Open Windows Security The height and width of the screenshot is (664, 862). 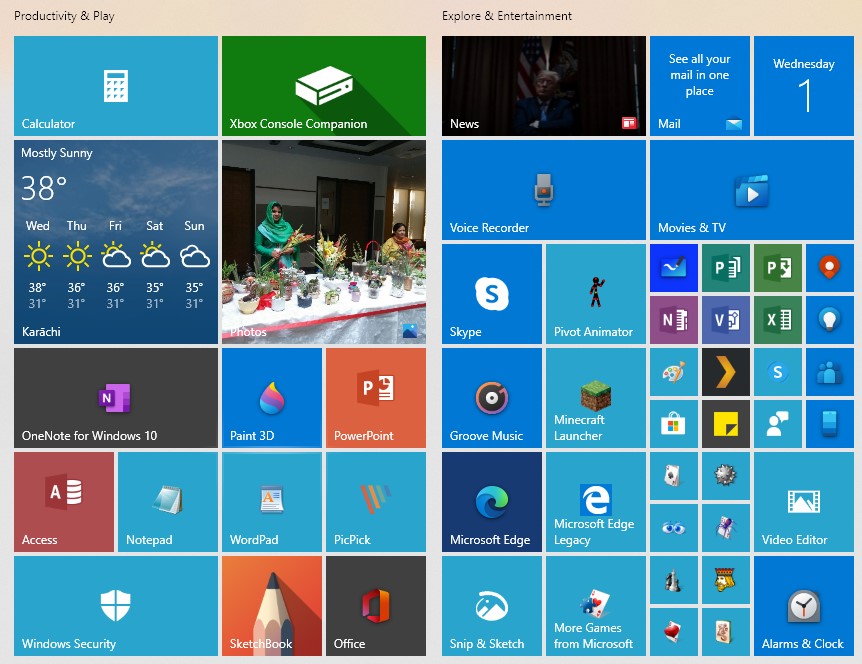tap(116, 606)
